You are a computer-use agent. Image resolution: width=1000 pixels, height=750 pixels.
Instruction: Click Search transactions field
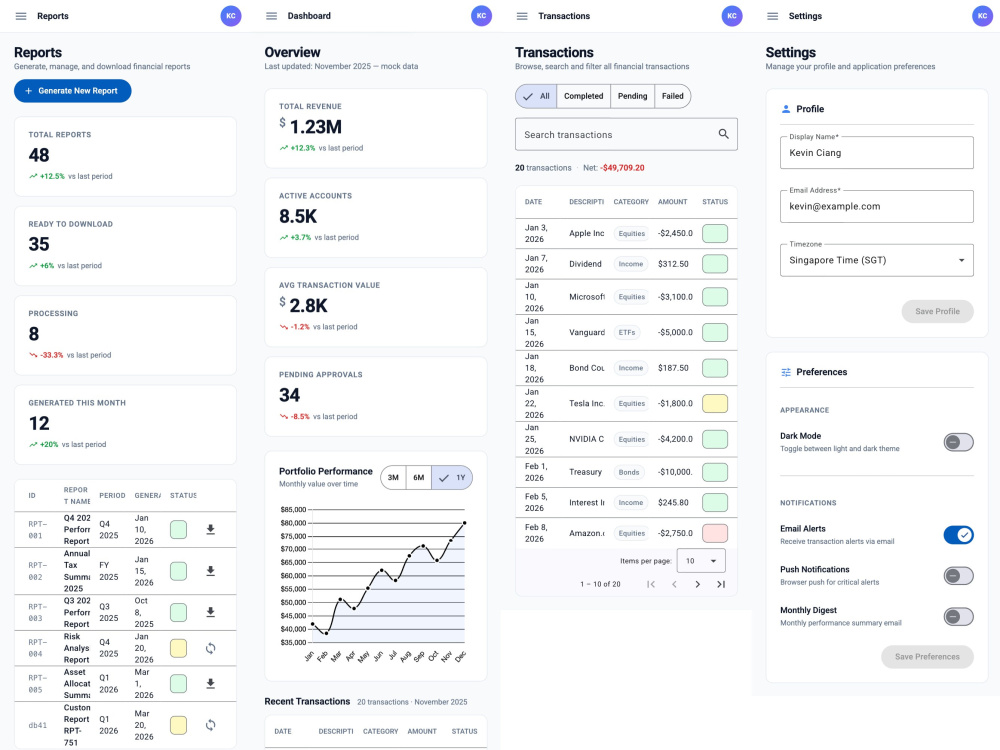click(626, 135)
